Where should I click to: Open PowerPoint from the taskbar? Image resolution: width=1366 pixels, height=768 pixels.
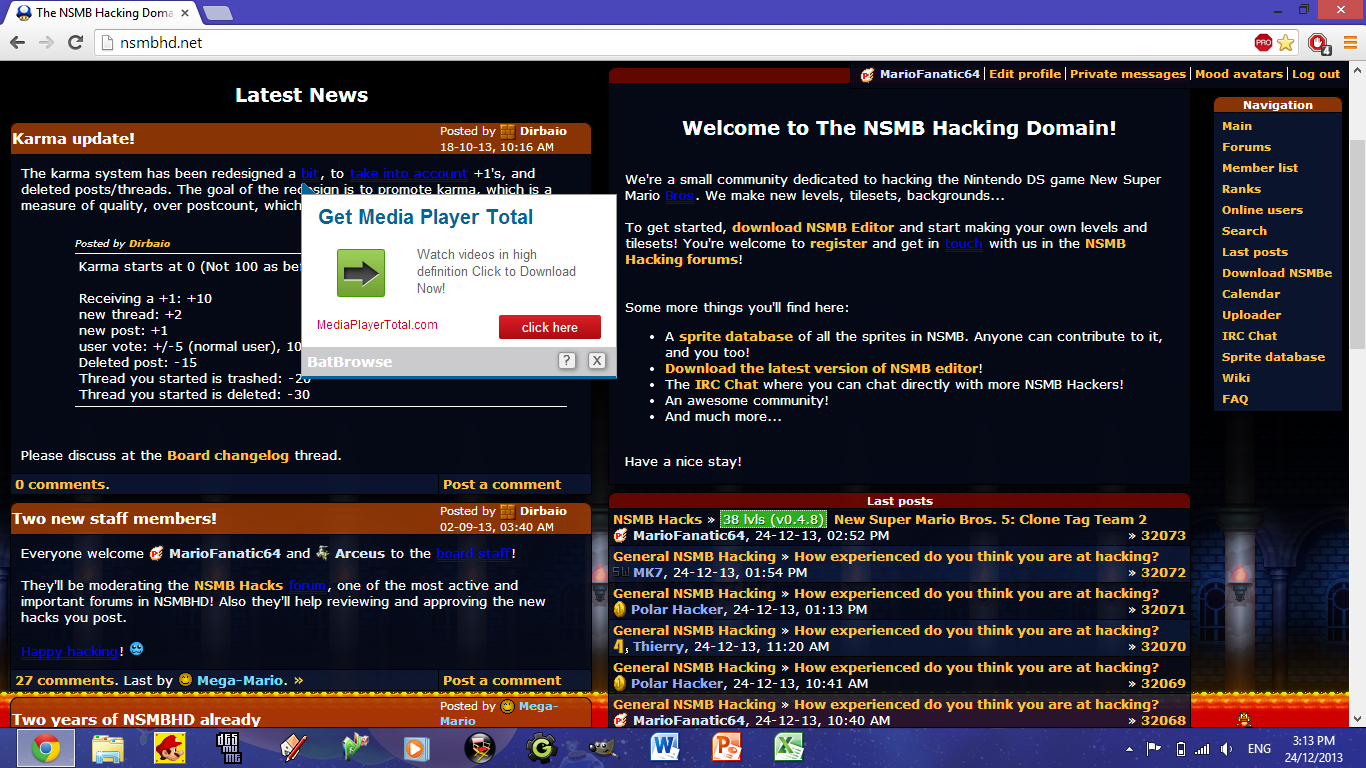[x=727, y=748]
